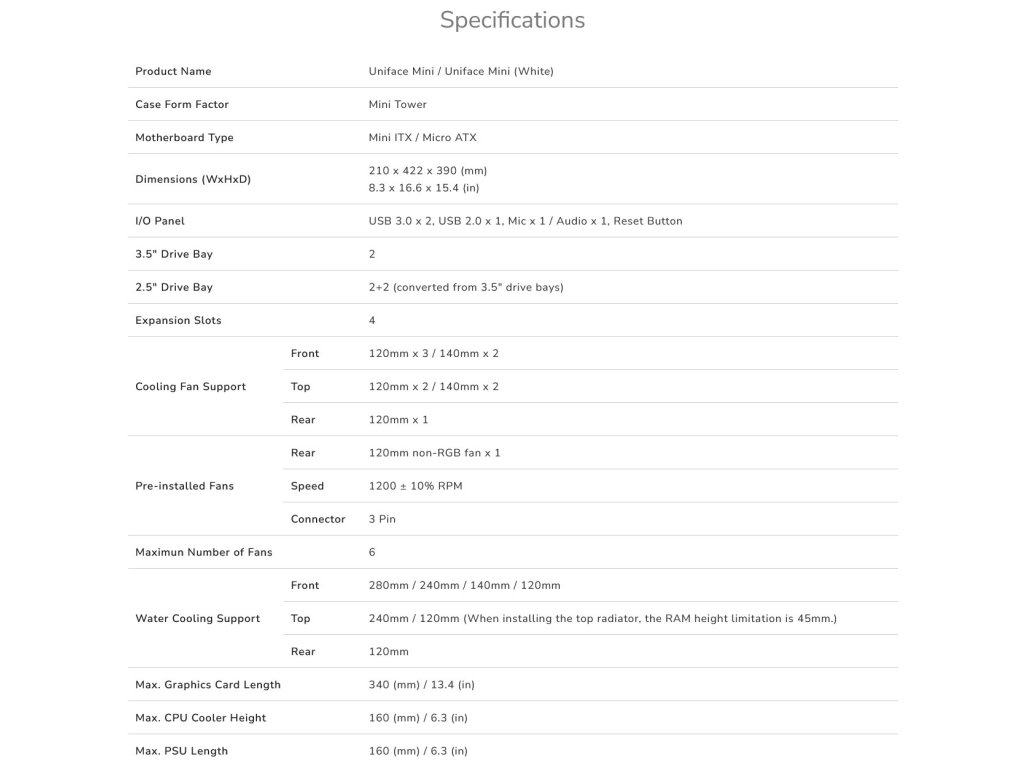Click the 2.5" Drive Bay converted note
The image size is (1024, 768).
tap(466, 287)
